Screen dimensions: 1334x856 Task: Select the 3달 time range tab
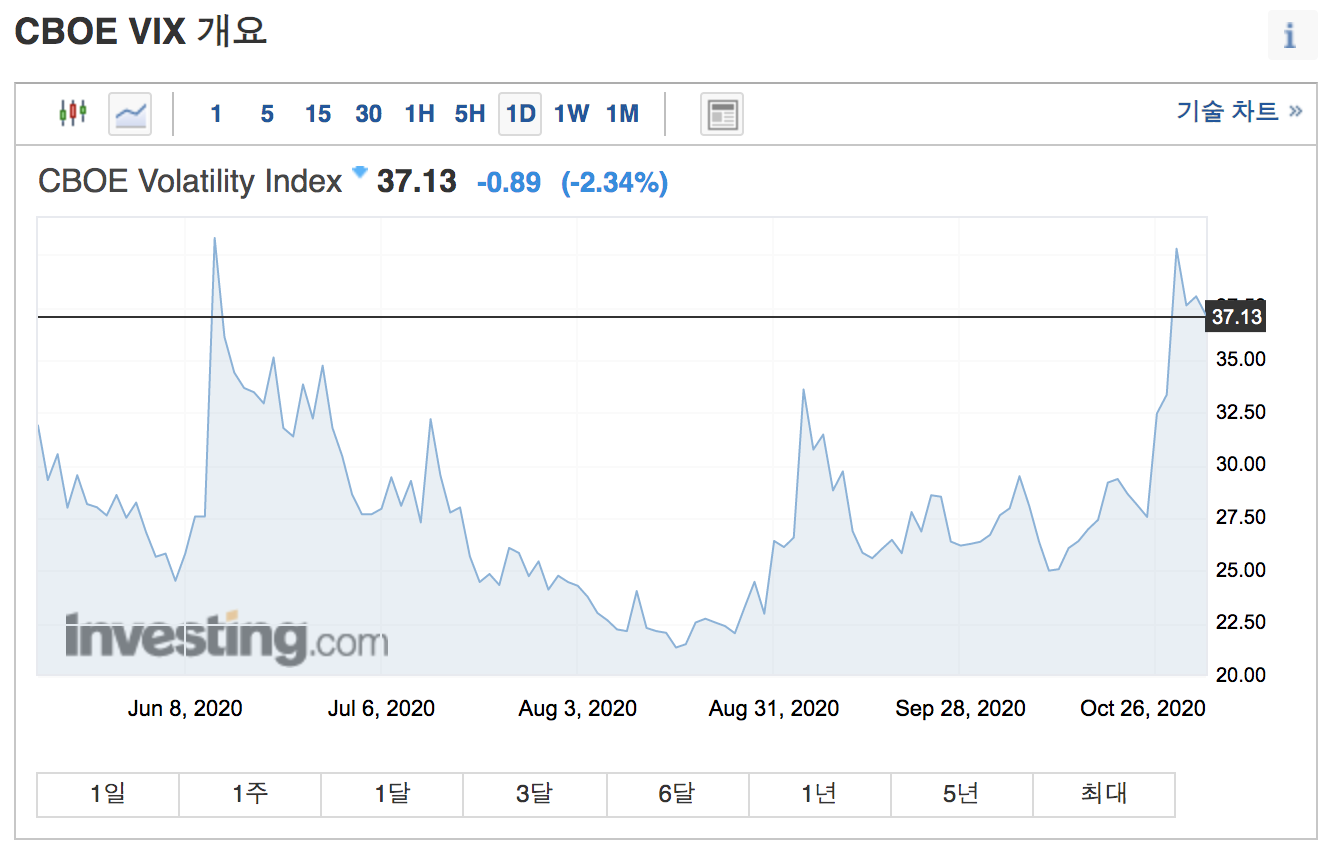(x=534, y=794)
